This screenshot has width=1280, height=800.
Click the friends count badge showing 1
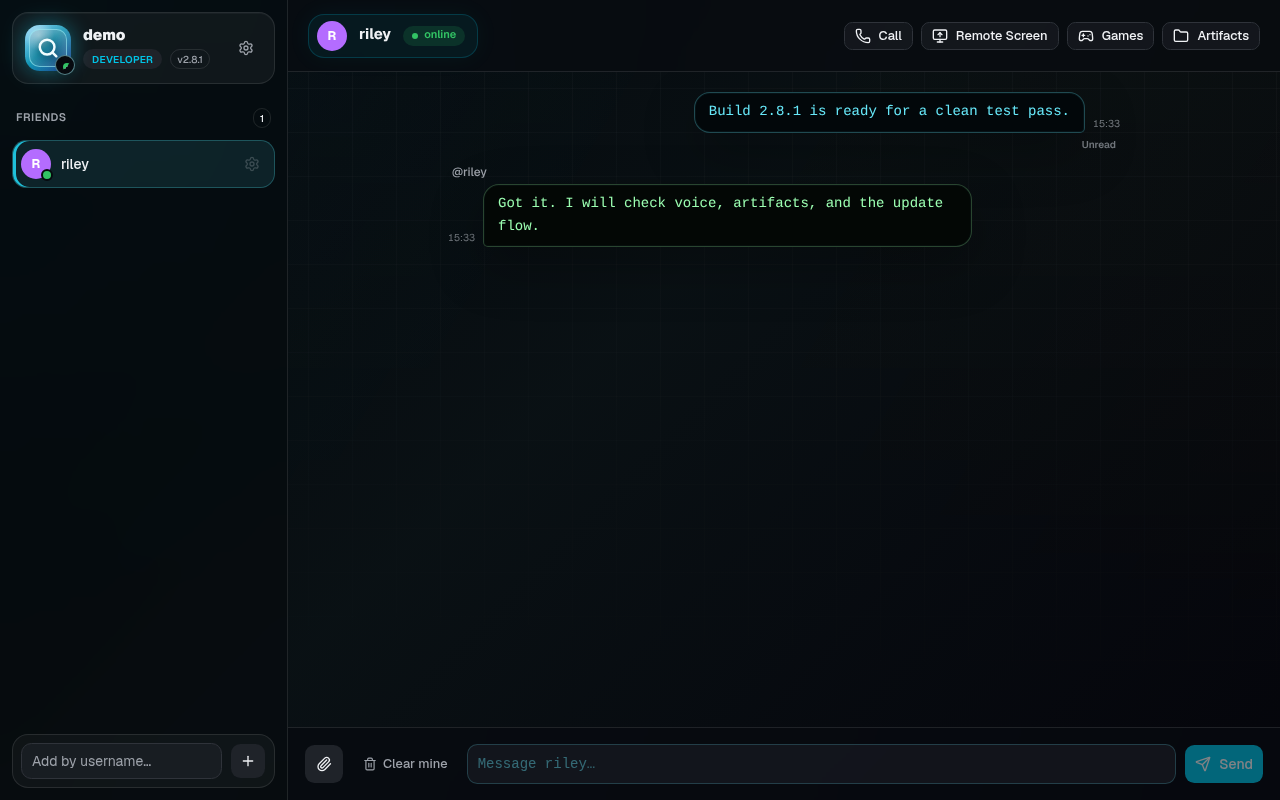262,118
